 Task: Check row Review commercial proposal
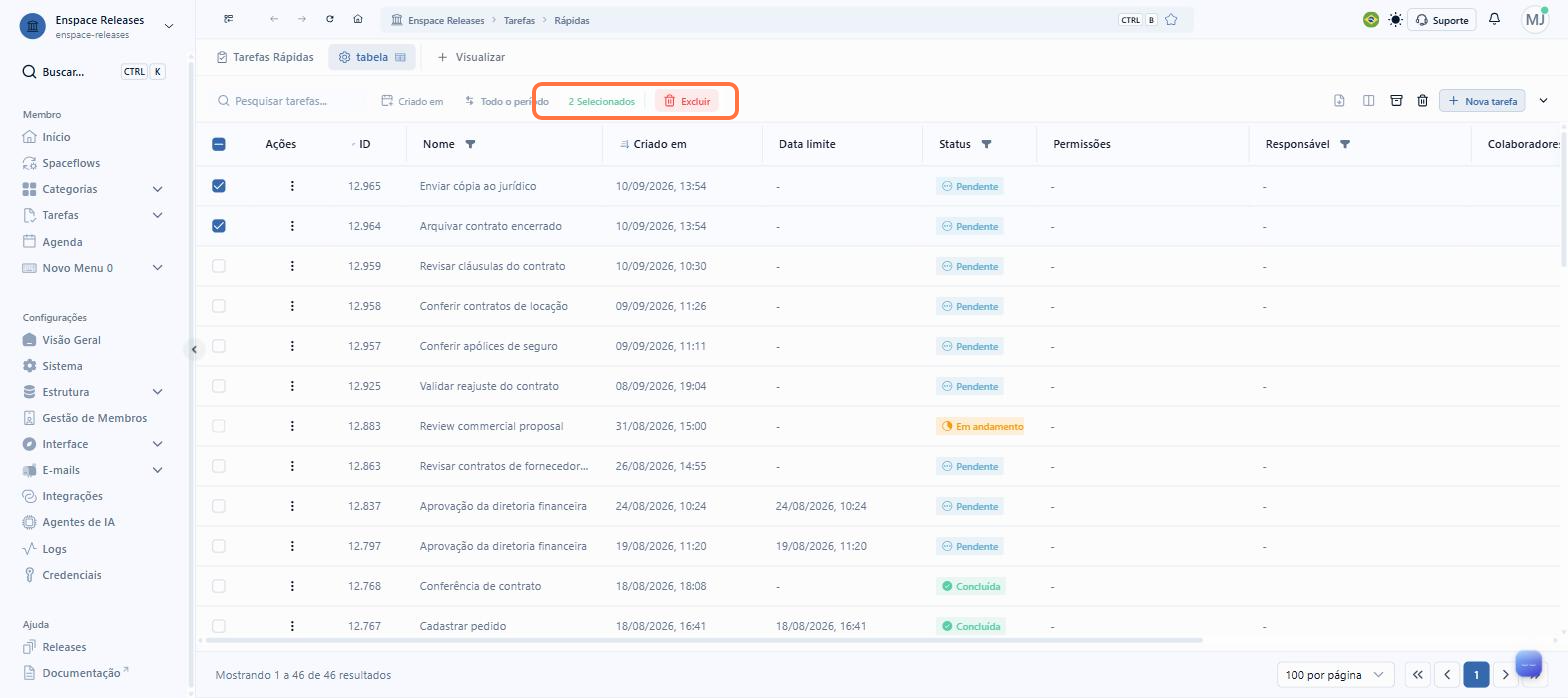pyautogui.click(x=219, y=426)
